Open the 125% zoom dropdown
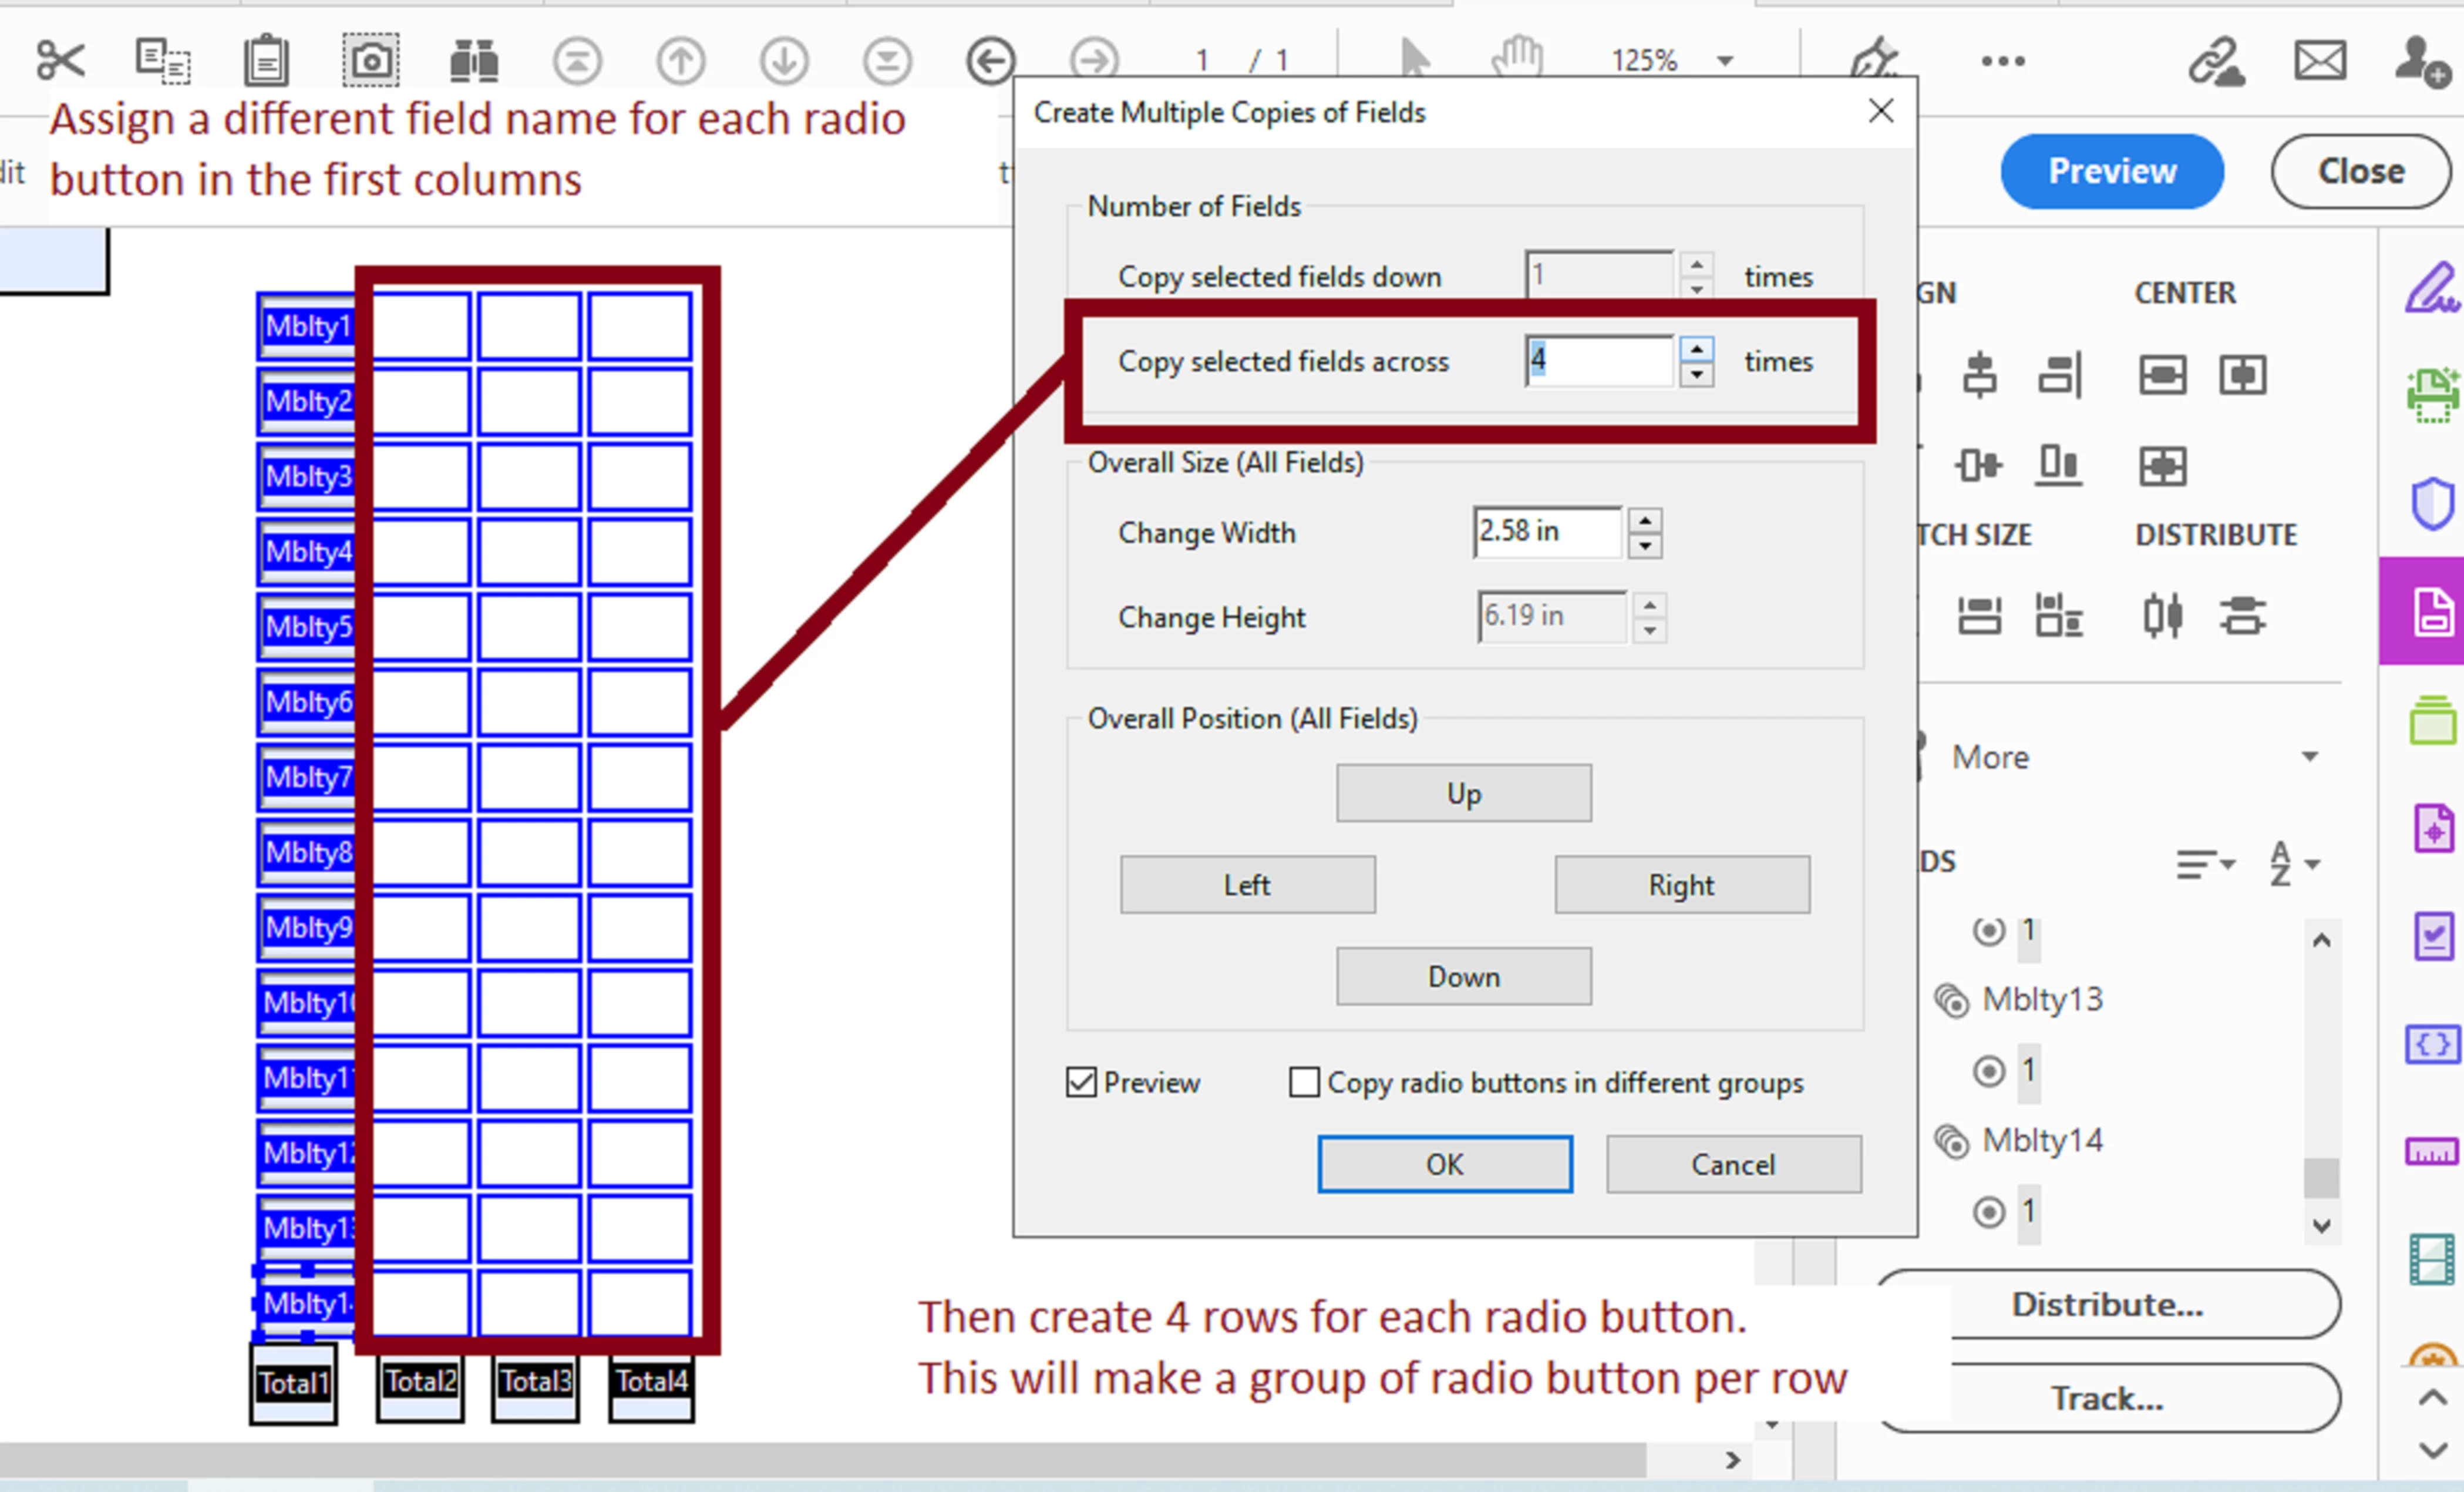 click(x=1725, y=61)
